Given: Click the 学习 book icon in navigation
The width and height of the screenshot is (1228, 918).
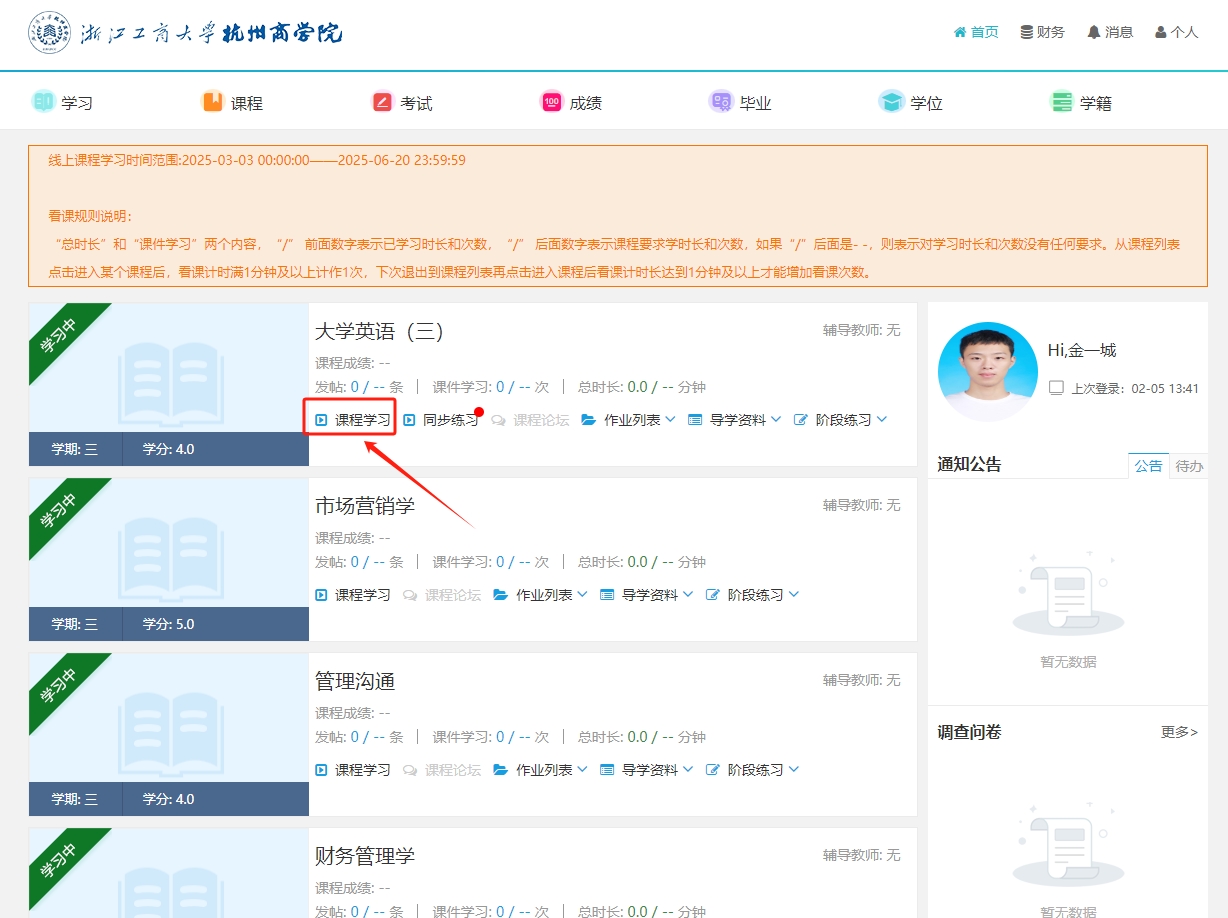Looking at the screenshot, I should click(x=43, y=102).
